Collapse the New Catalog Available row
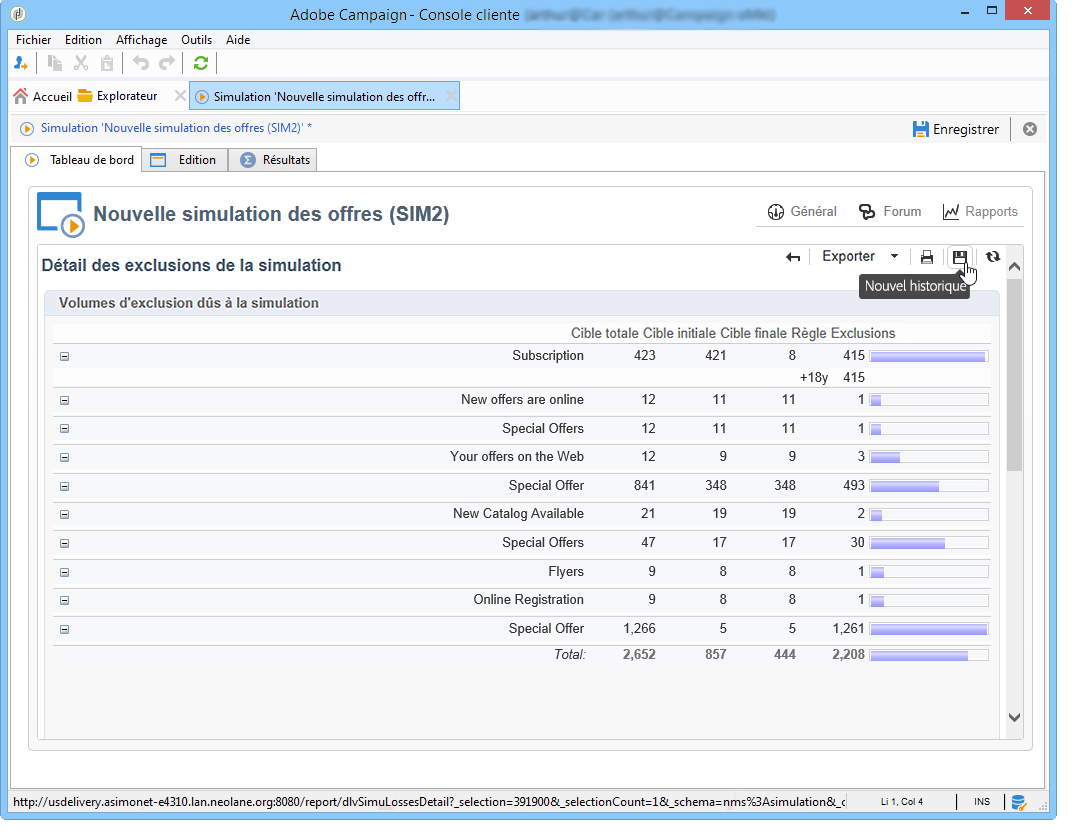This screenshot has width=1077, height=840. tap(65, 514)
